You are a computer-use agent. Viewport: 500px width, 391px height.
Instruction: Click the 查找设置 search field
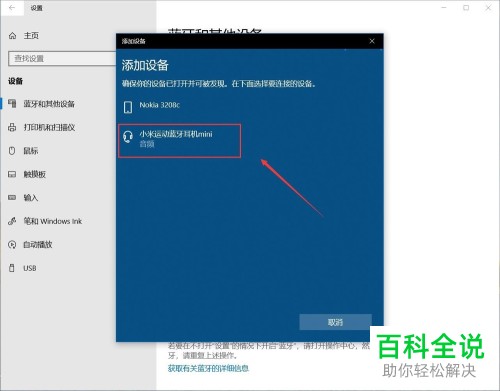tap(63, 59)
